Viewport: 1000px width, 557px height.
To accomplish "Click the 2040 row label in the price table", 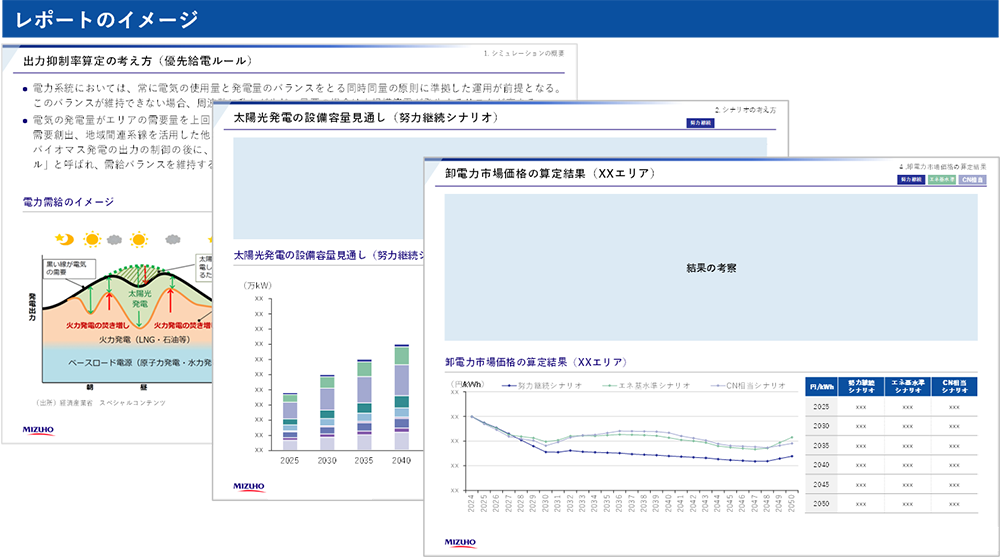I will pos(821,464).
